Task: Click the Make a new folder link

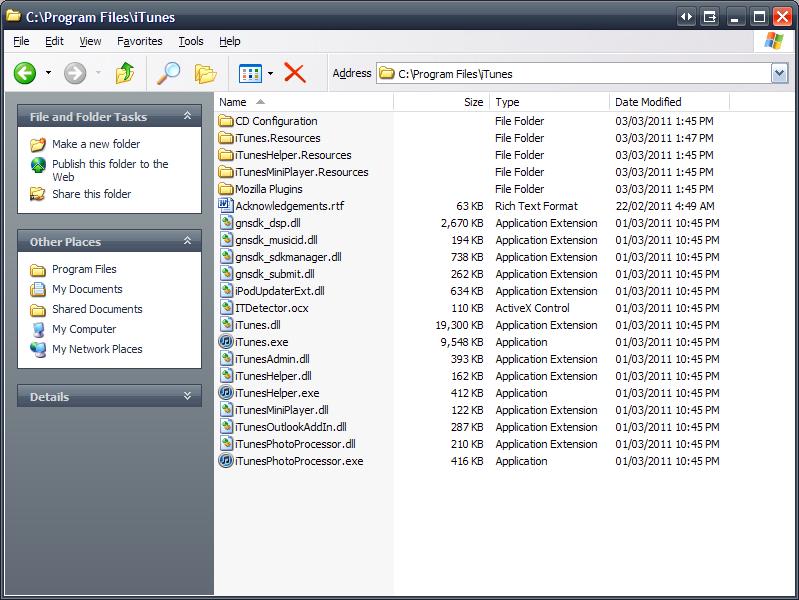Action: pos(96,144)
